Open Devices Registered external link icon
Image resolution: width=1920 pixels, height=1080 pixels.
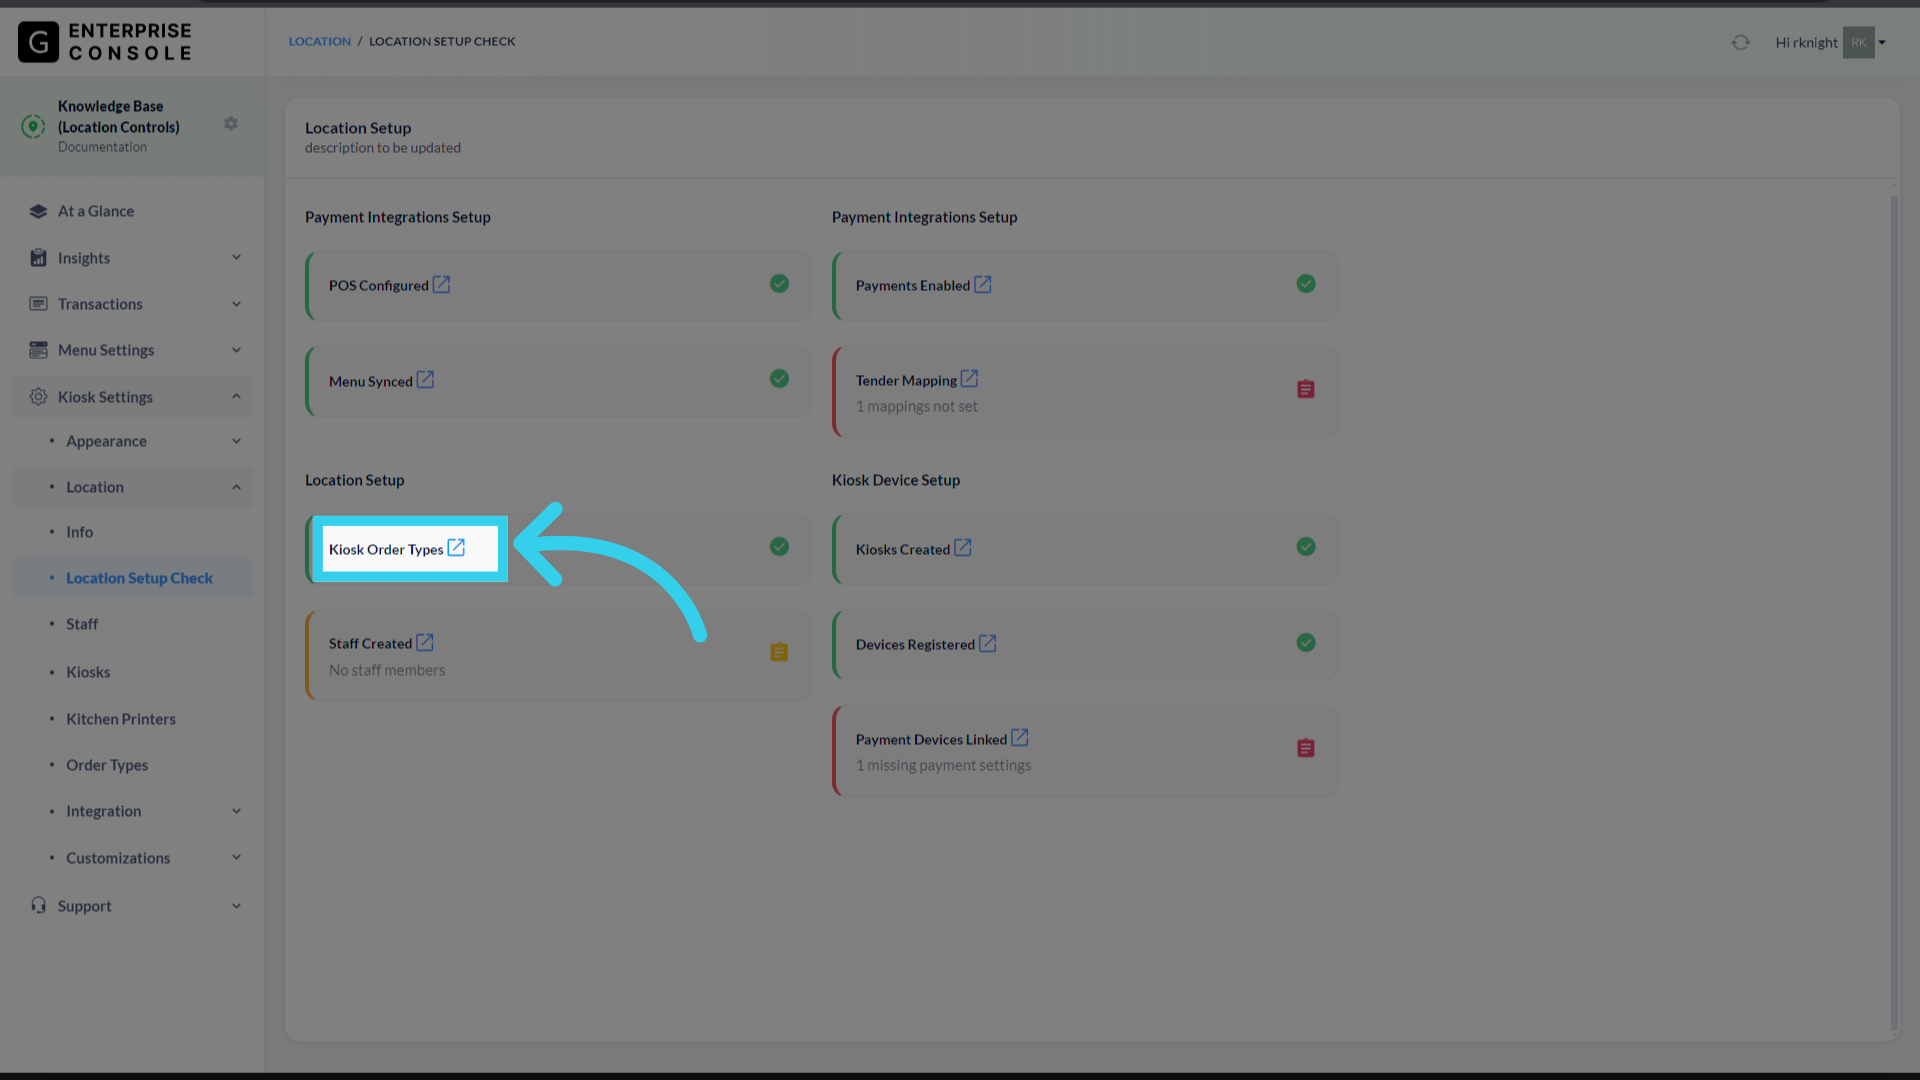point(988,643)
